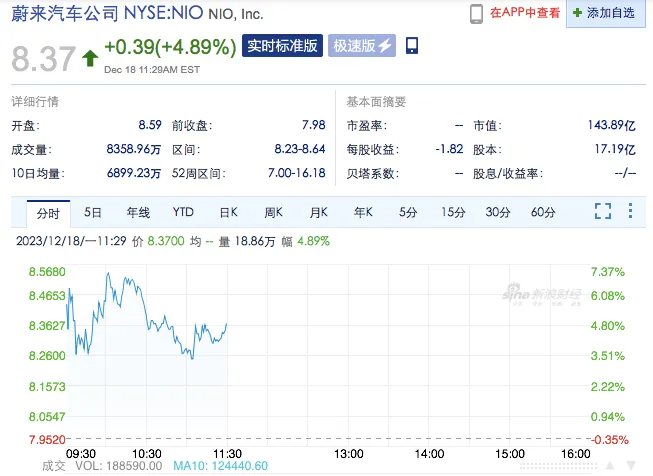Click the mobile phone icon beside 极速版
Screen dimensions: 653x476
click(412, 46)
